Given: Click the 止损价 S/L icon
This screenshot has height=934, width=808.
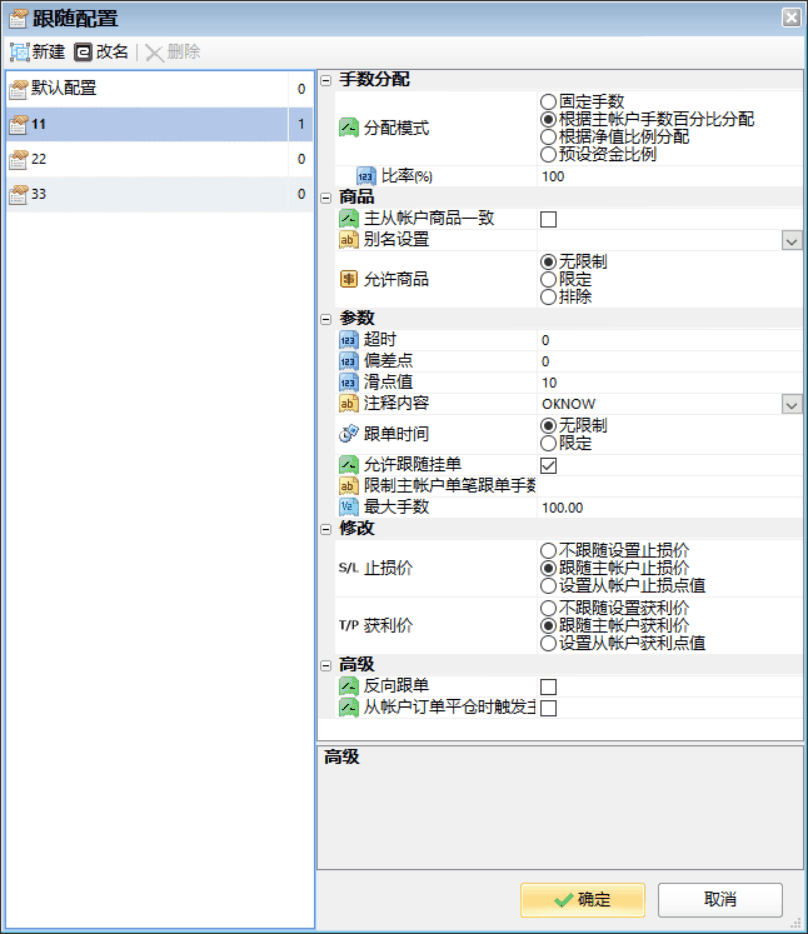Looking at the screenshot, I should pos(348,568).
